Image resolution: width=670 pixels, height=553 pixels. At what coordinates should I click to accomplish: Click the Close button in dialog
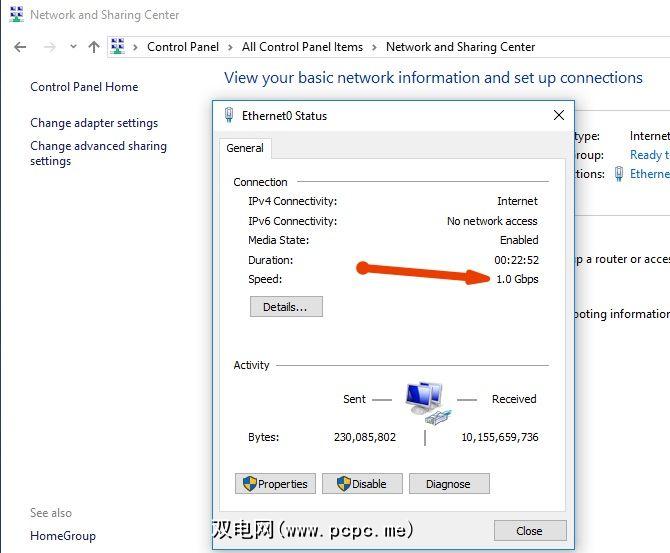(x=530, y=531)
